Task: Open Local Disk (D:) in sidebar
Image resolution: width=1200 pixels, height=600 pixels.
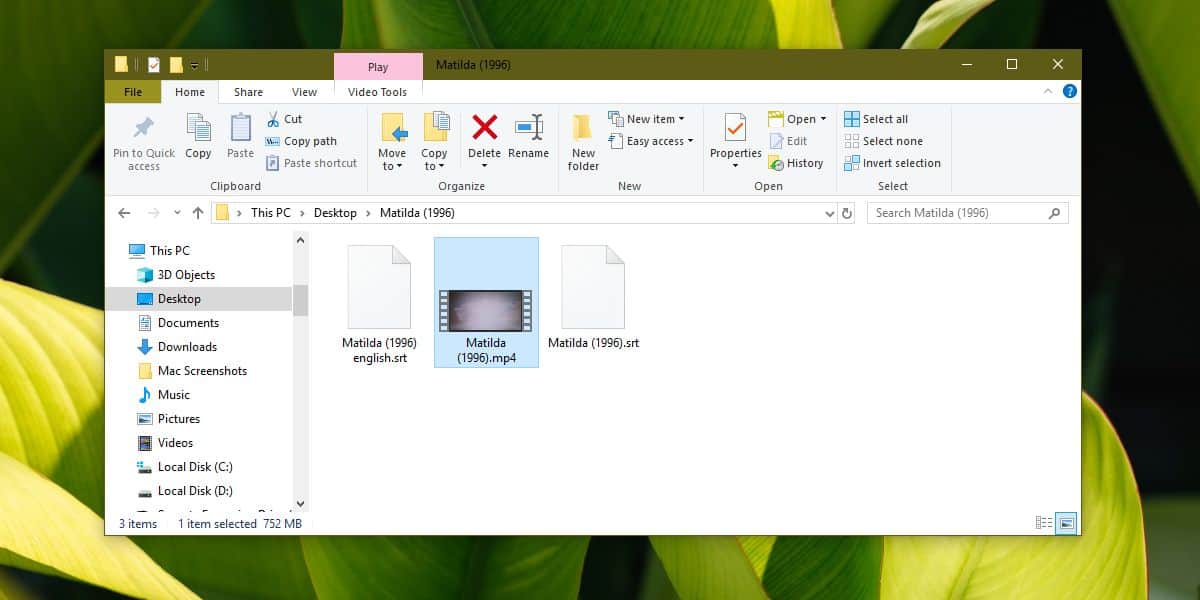Action: 184,491
